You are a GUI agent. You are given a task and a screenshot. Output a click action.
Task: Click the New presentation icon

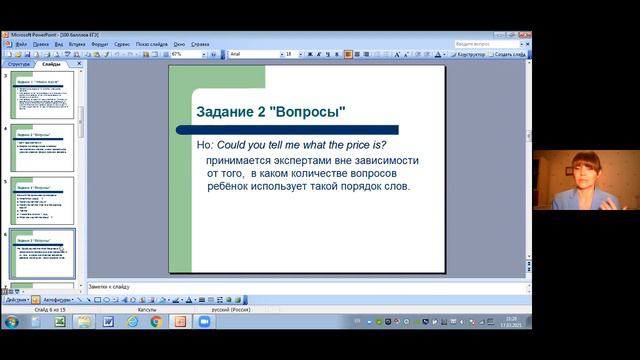tap(9, 54)
